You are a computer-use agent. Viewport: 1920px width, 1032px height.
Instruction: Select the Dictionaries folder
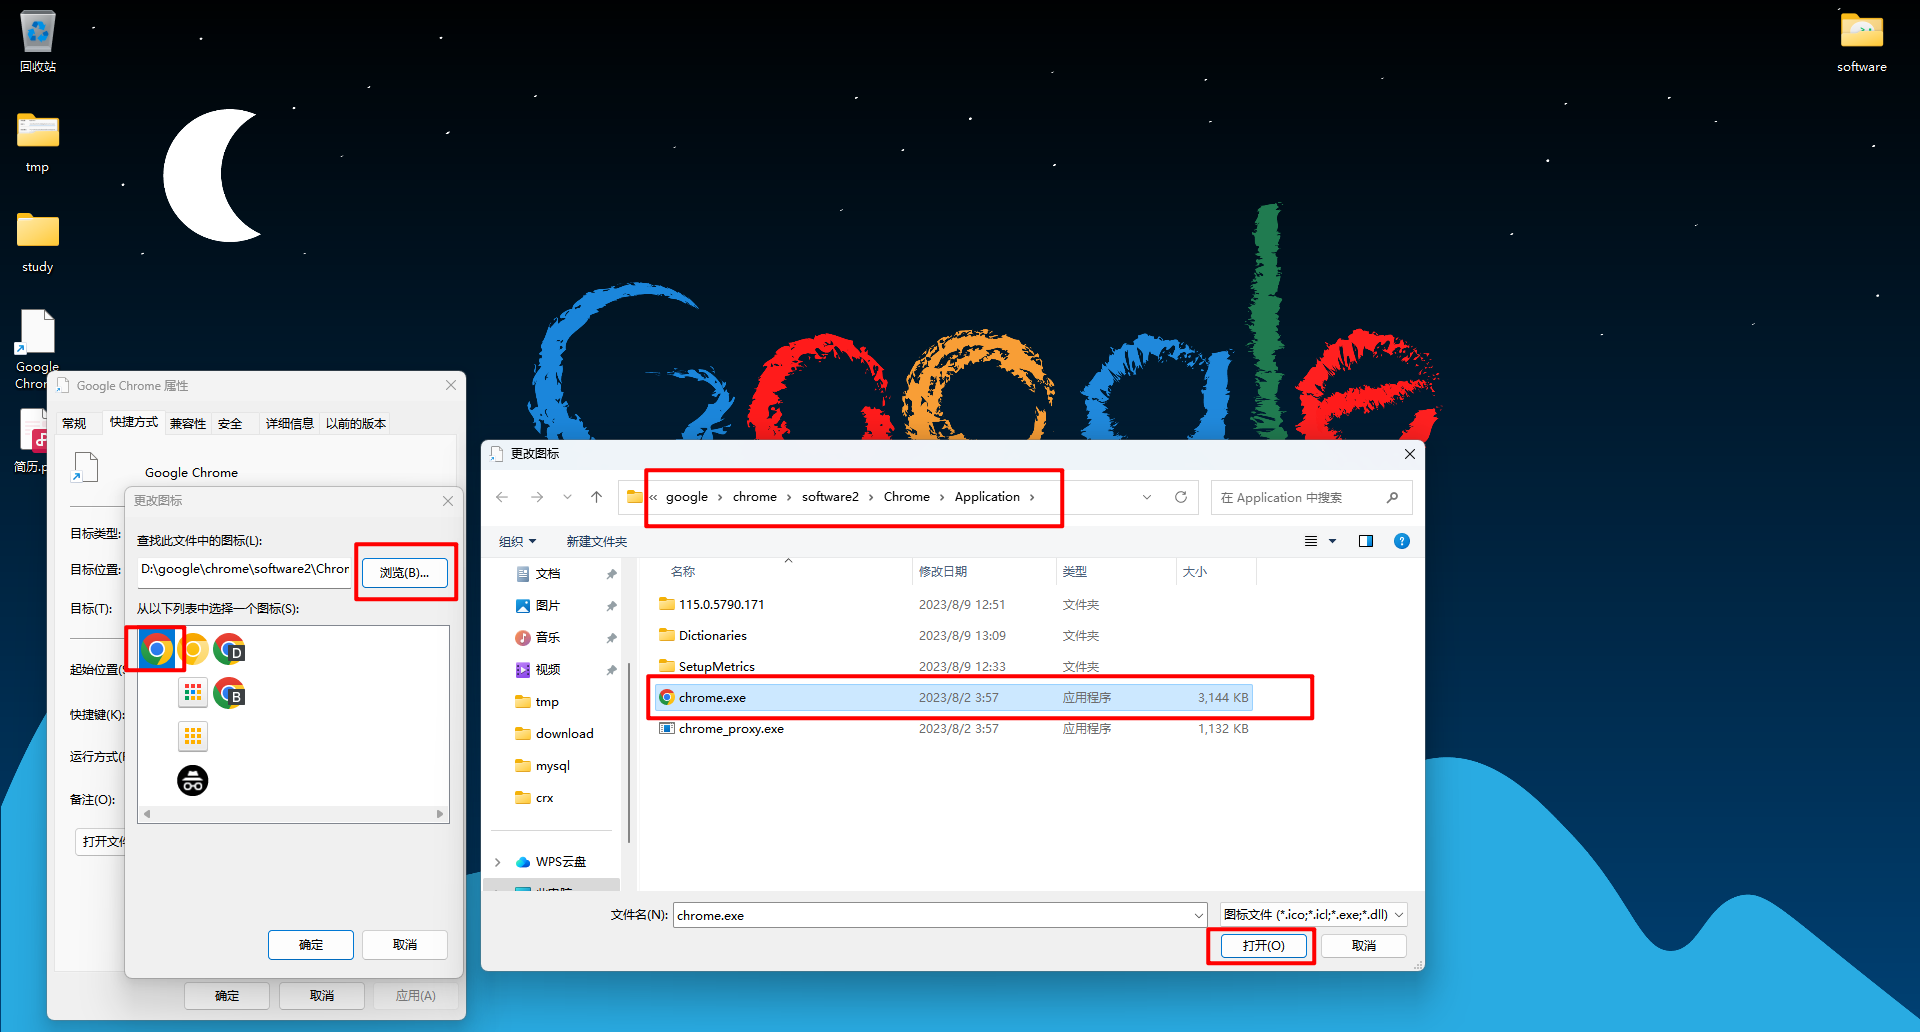point(953,636)
